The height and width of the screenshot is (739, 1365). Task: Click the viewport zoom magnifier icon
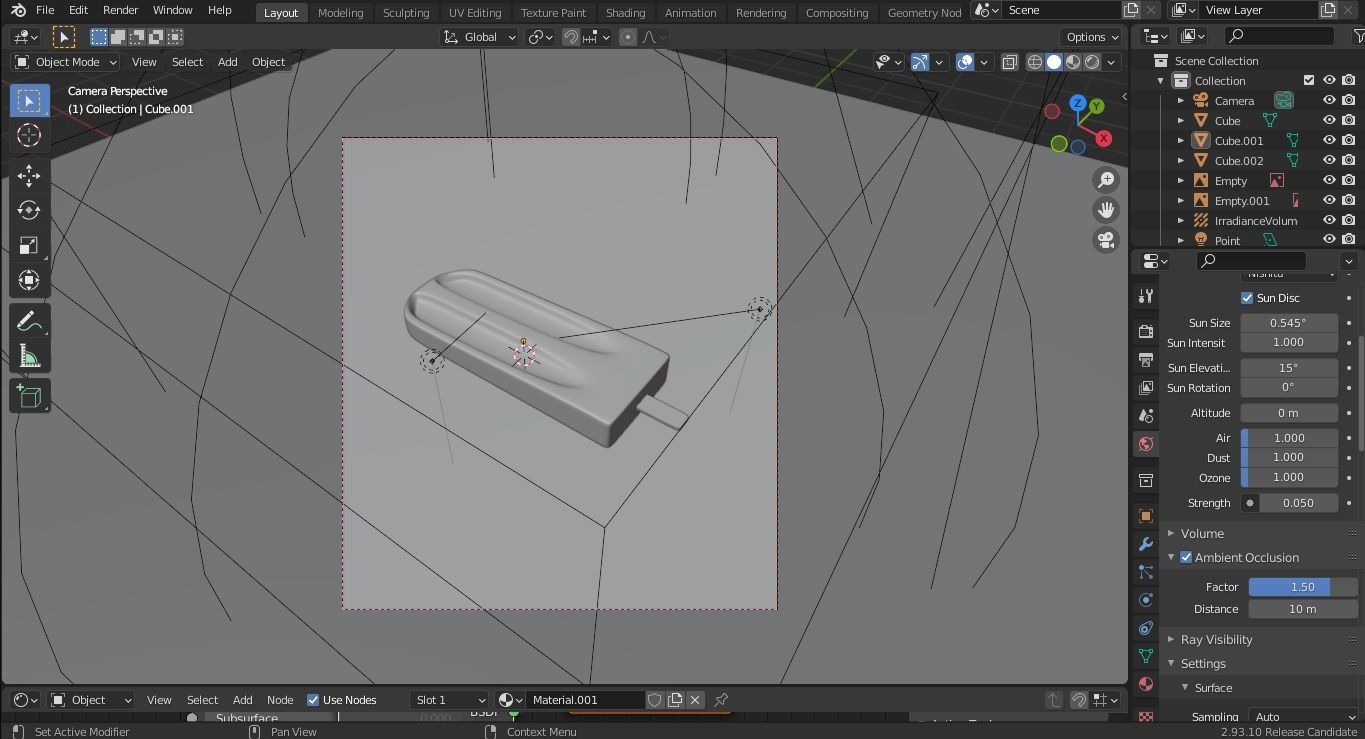click(x=1106, y=180)
